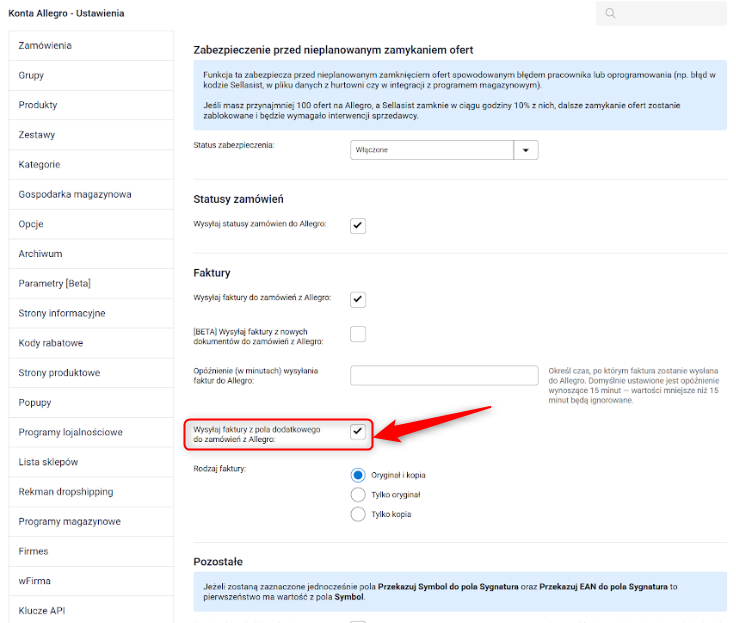Go to Produkty settings section
Screen dimensions: 736x623
tap(38, 105)
